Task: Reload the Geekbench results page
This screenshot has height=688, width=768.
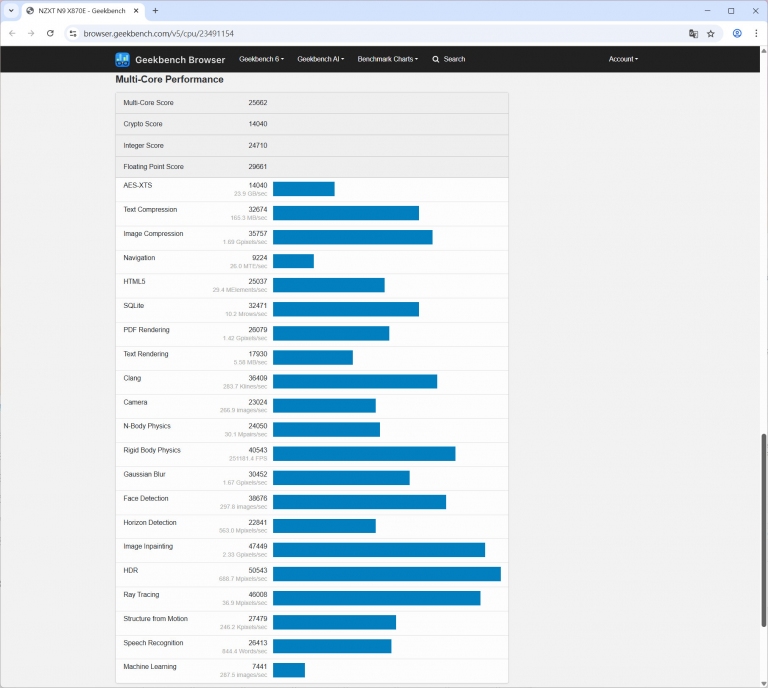Action: 50,33
